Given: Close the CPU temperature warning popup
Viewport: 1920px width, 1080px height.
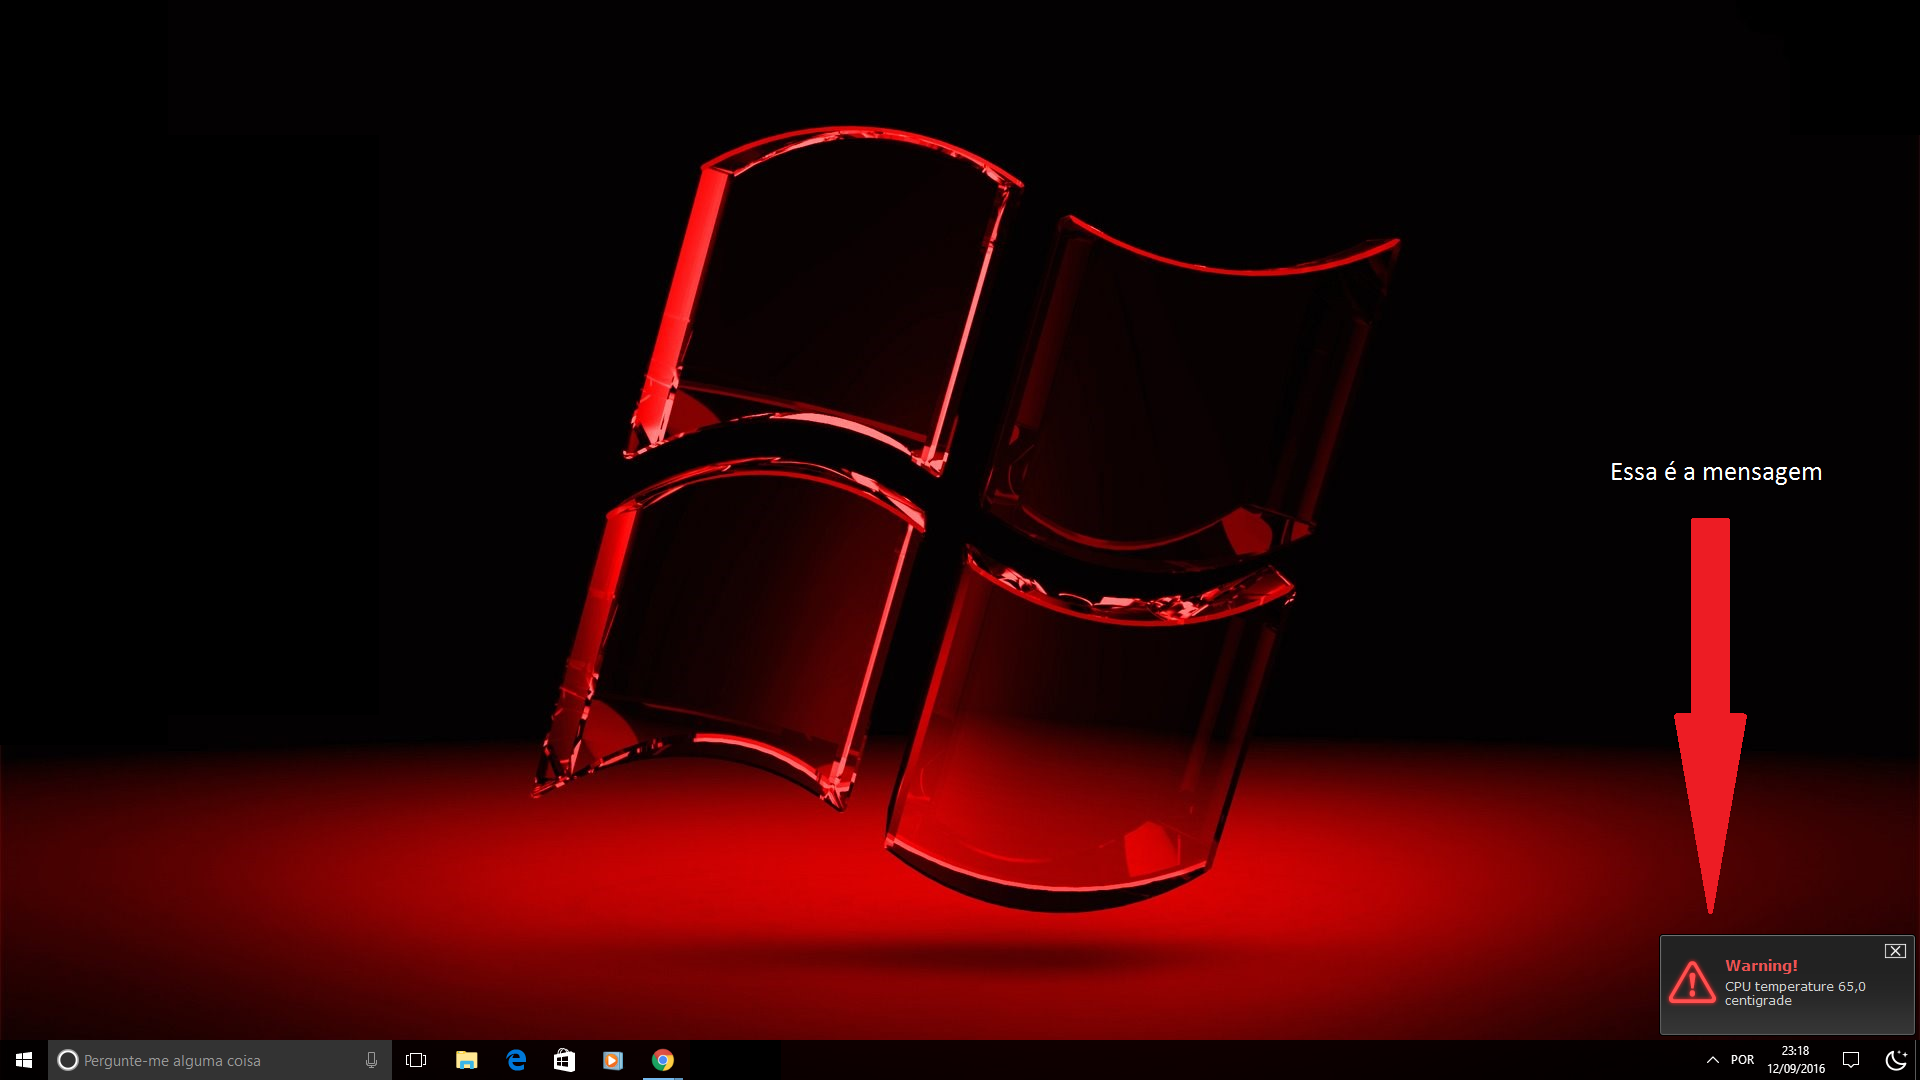Looking at the screenshot, I should (x=1895, y=951).
